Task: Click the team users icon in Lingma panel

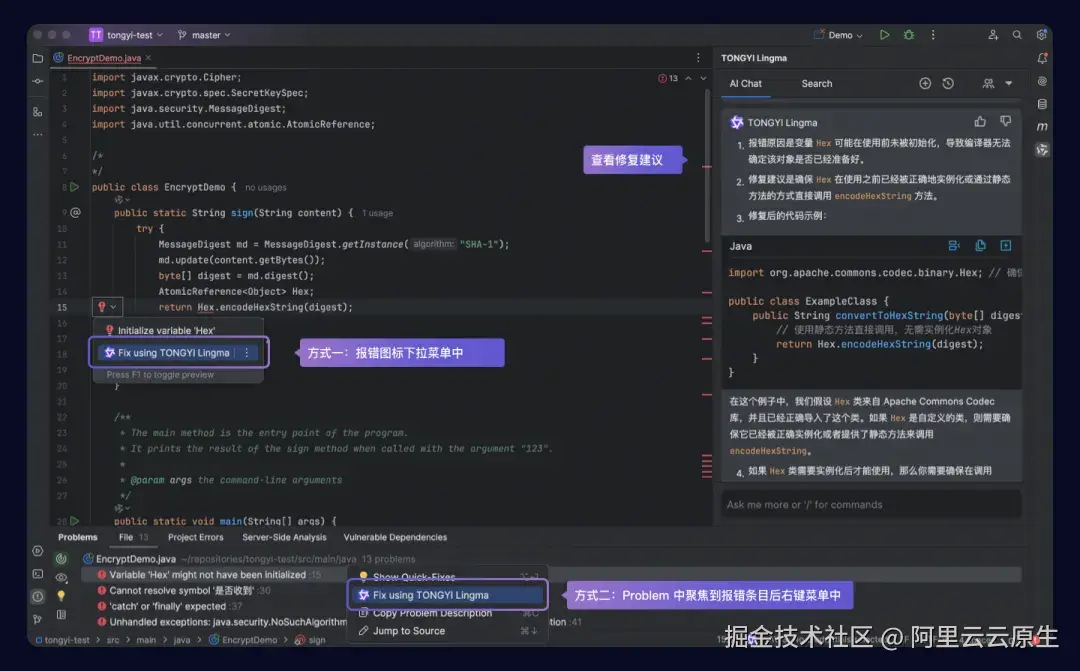Action: 988,83
